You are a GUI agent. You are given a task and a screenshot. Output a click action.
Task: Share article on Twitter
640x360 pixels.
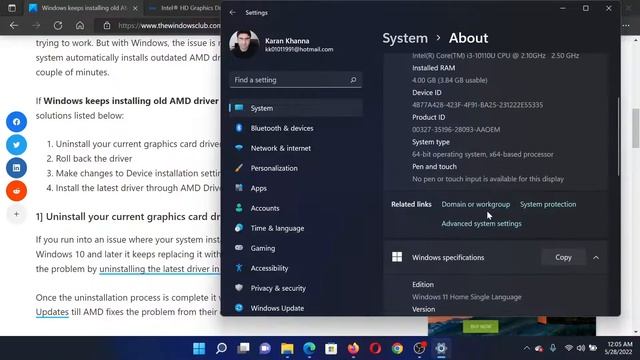point(16,145)
